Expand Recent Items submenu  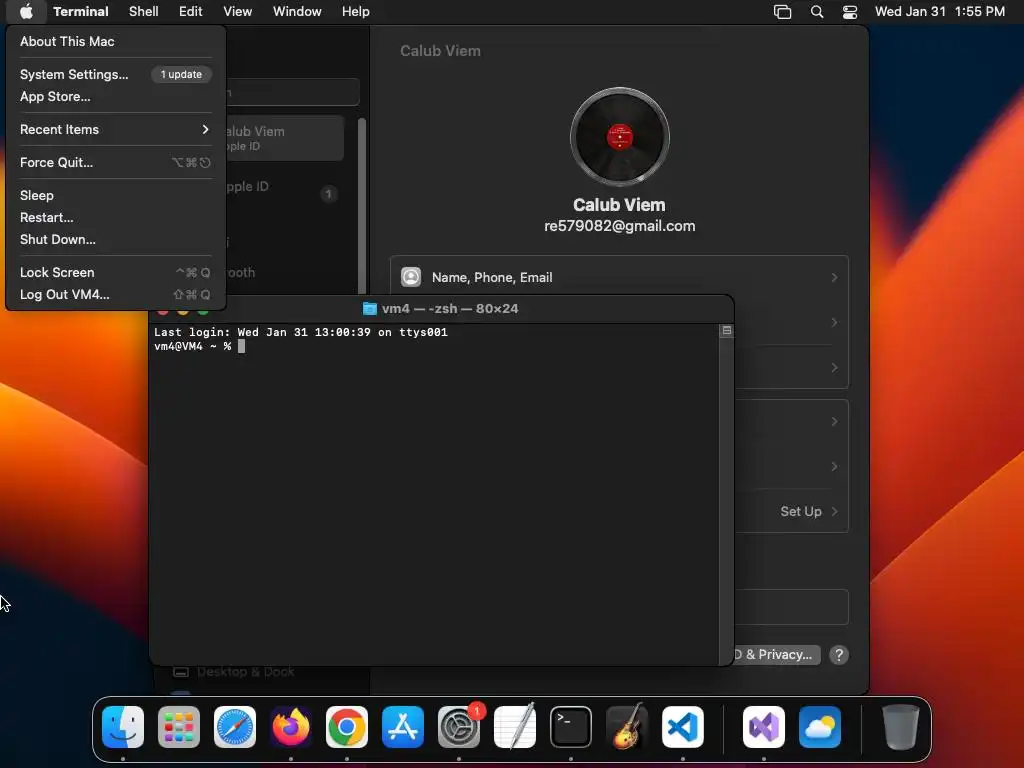point(116,129)
